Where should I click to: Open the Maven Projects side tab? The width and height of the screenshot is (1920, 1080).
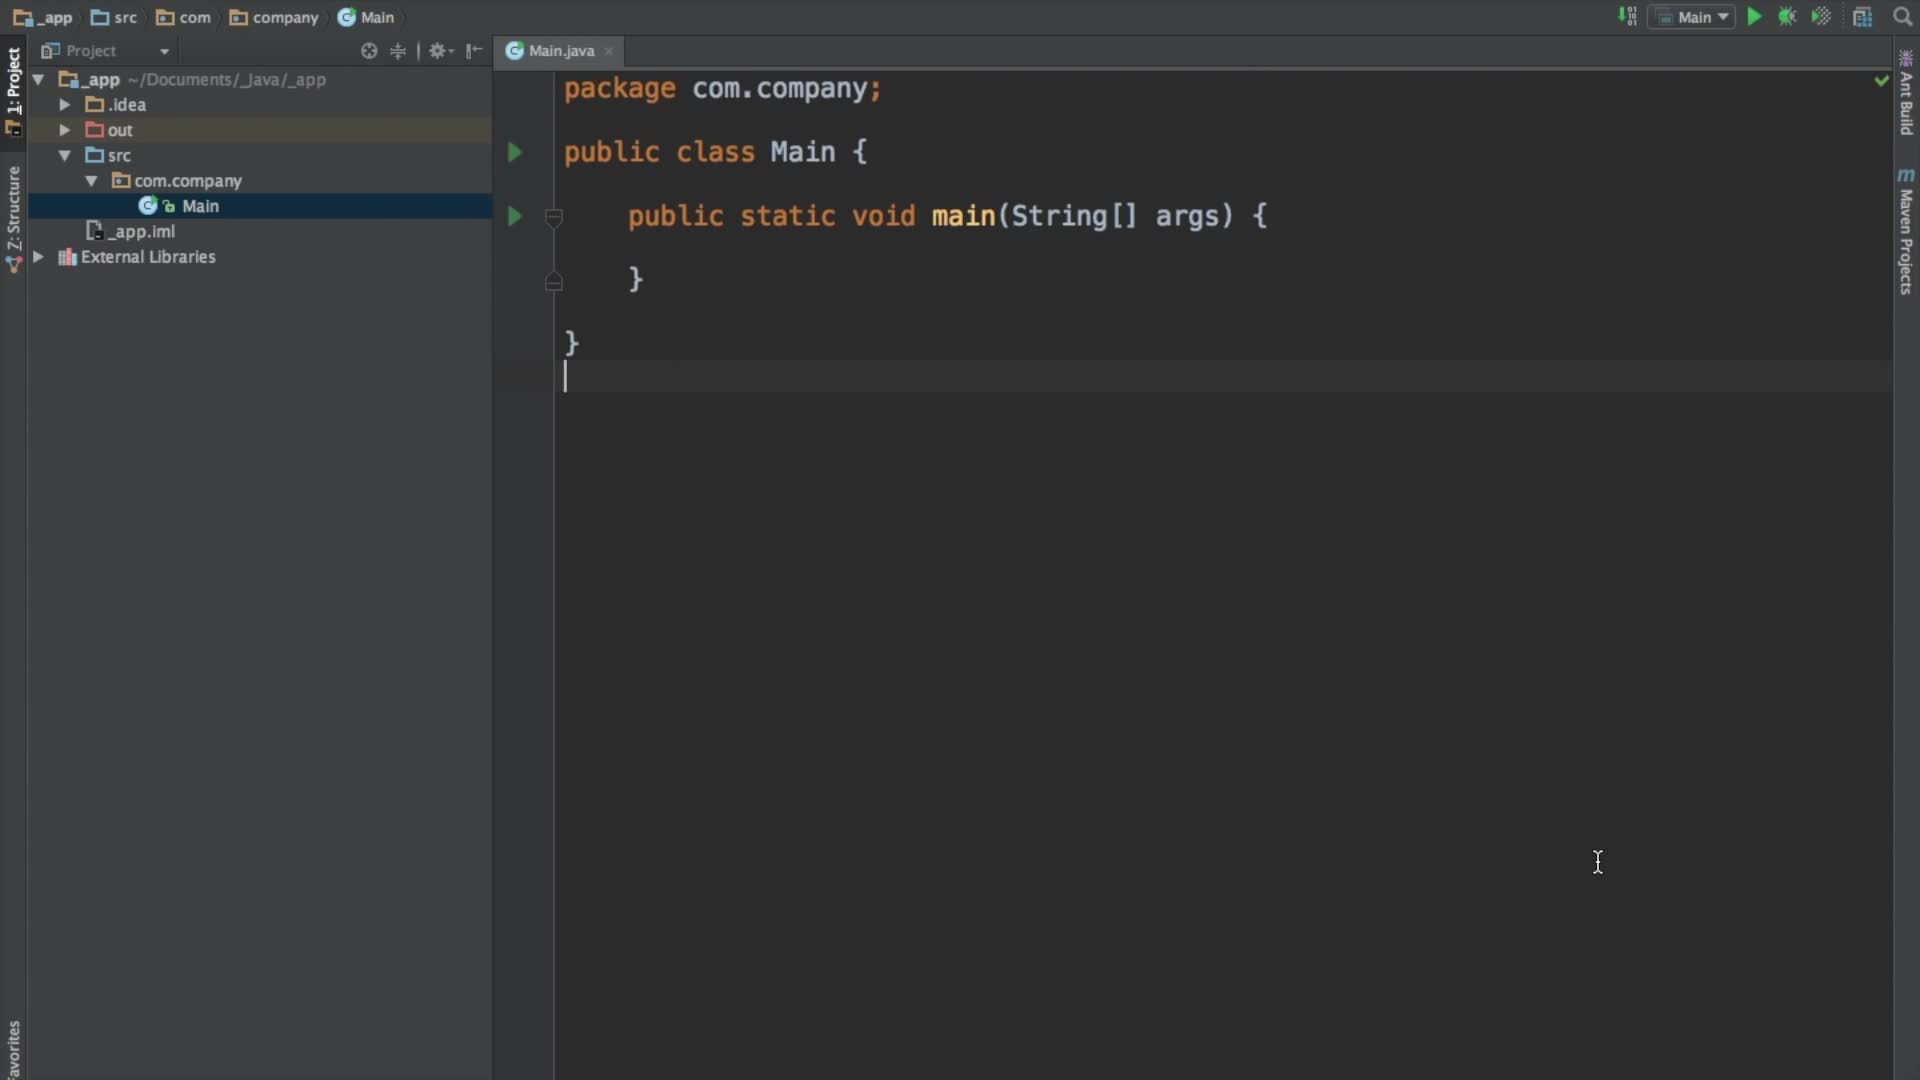pos(1906,232)
